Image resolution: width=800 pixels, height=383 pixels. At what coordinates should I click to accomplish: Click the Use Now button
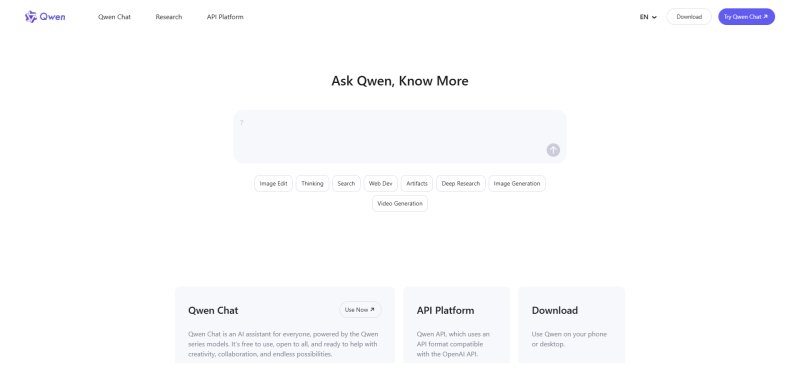coord(360,310)
